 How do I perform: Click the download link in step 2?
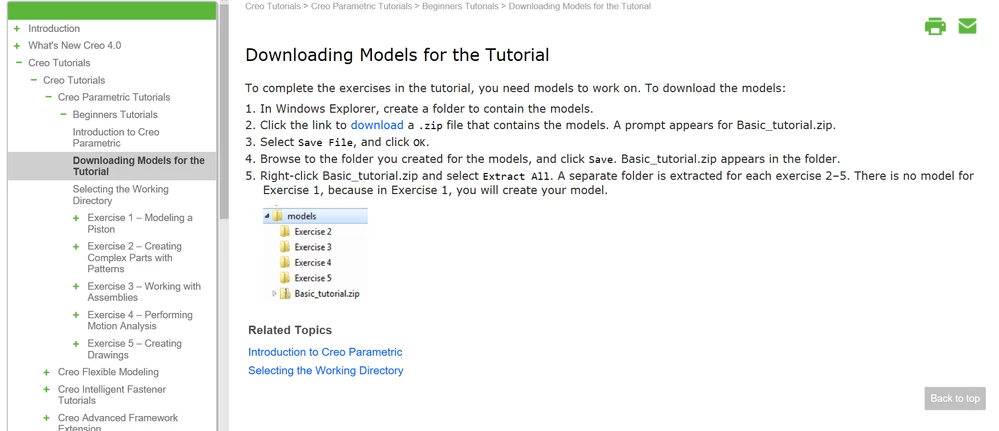[x=377, y=125]
